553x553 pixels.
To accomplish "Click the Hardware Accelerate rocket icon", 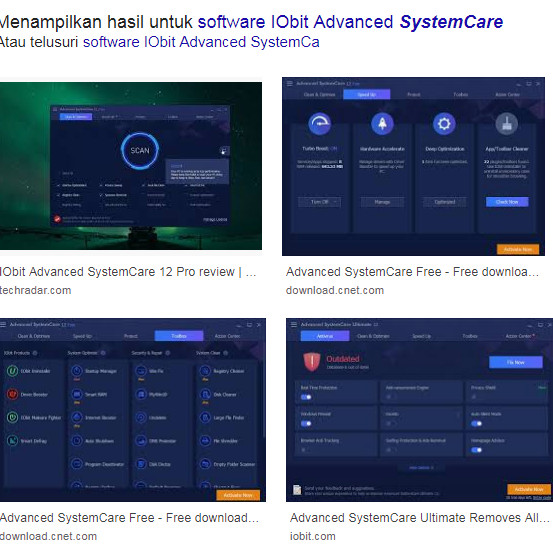I will click(x=382, y=124).
